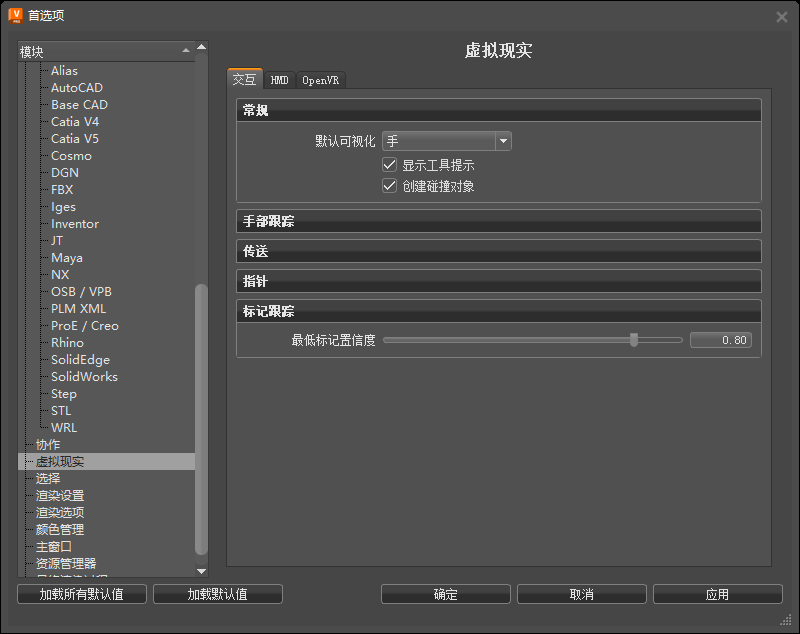The height and width of the screenshot is (634, 800).
Task: Close the Preferences dialog
Action: [781, 17]
